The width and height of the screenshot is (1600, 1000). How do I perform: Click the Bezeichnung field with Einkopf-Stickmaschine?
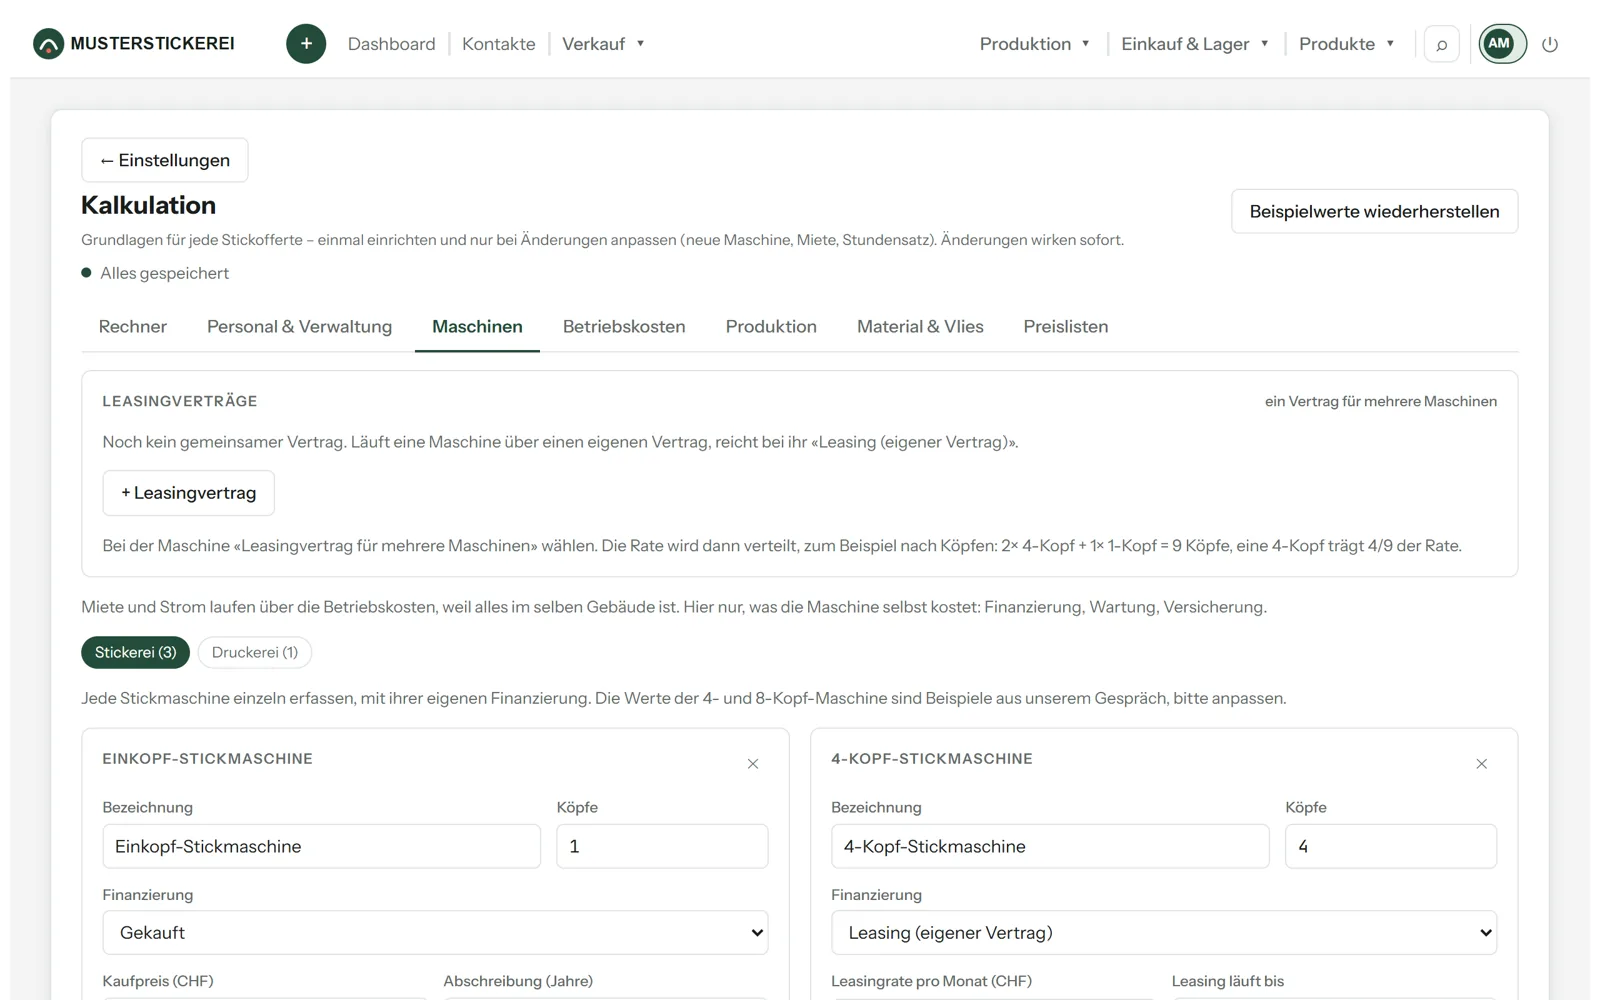321,846
